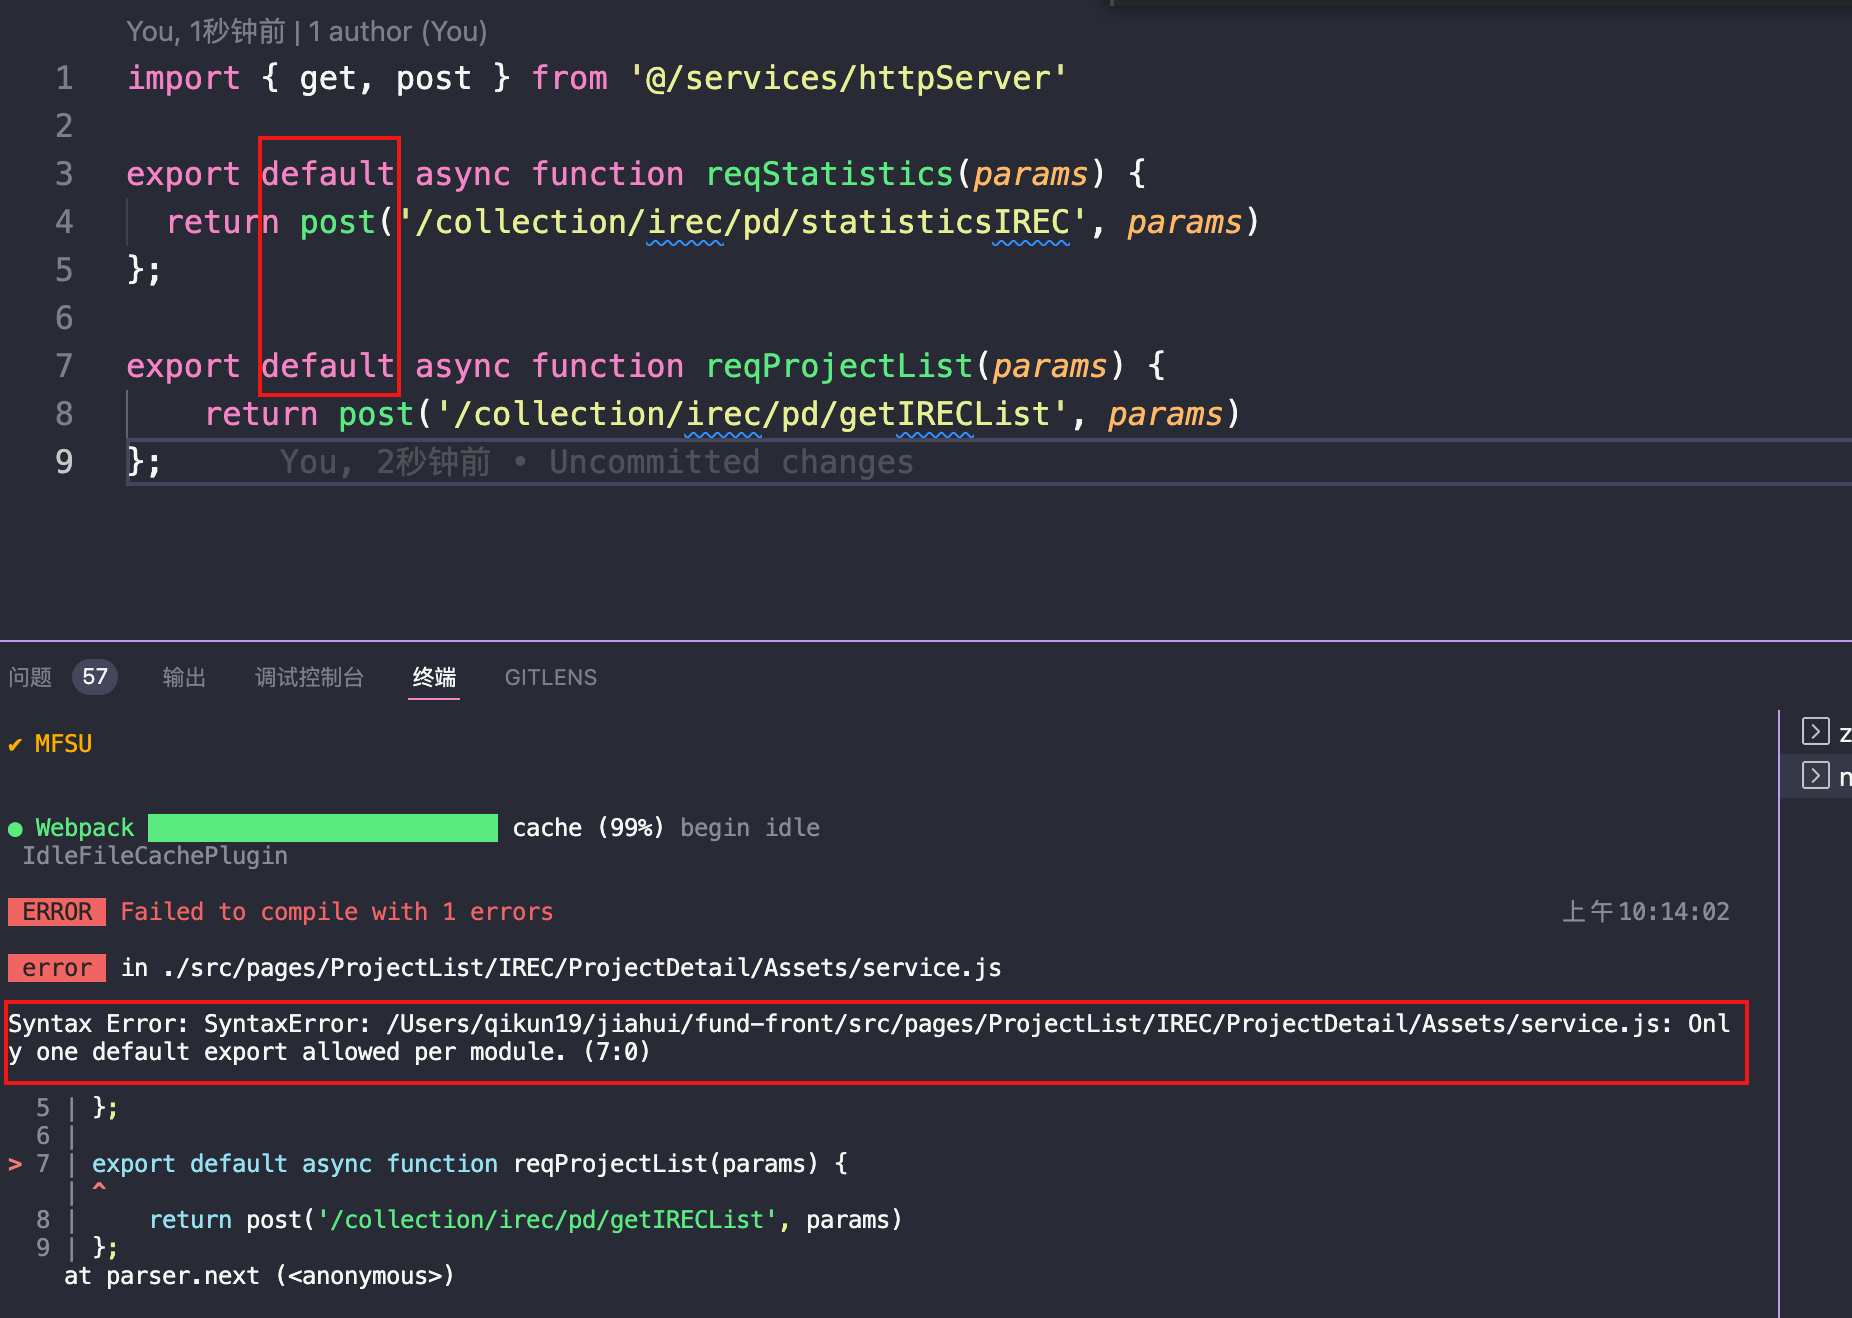
Task: Switch to the 输出 output tab
Action: pos(184,677)
